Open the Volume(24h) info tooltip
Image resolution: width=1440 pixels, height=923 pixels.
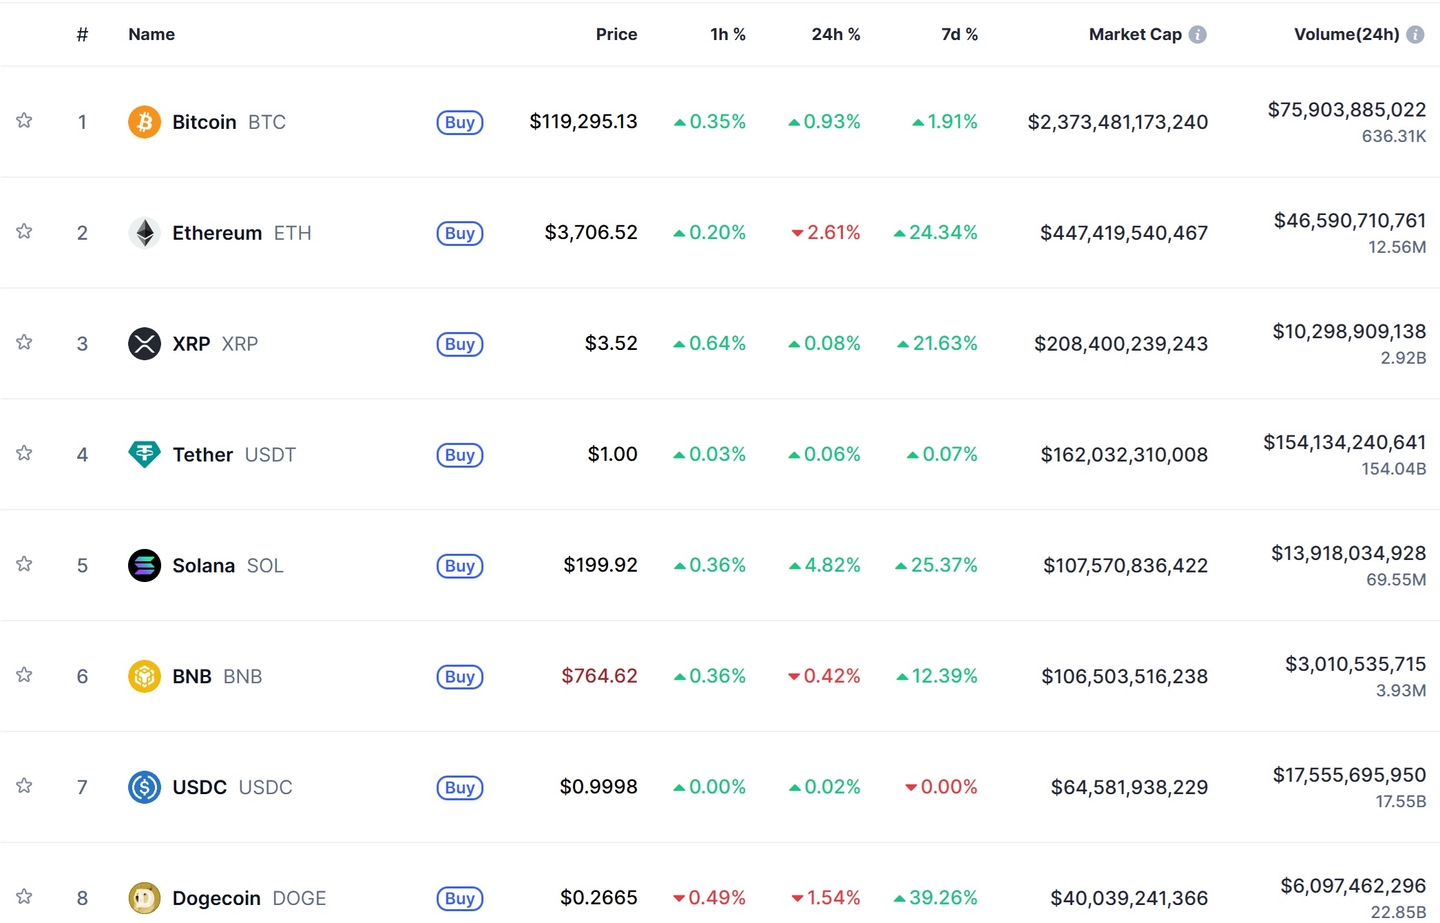pyautogui.click(x=1416, y=33)
